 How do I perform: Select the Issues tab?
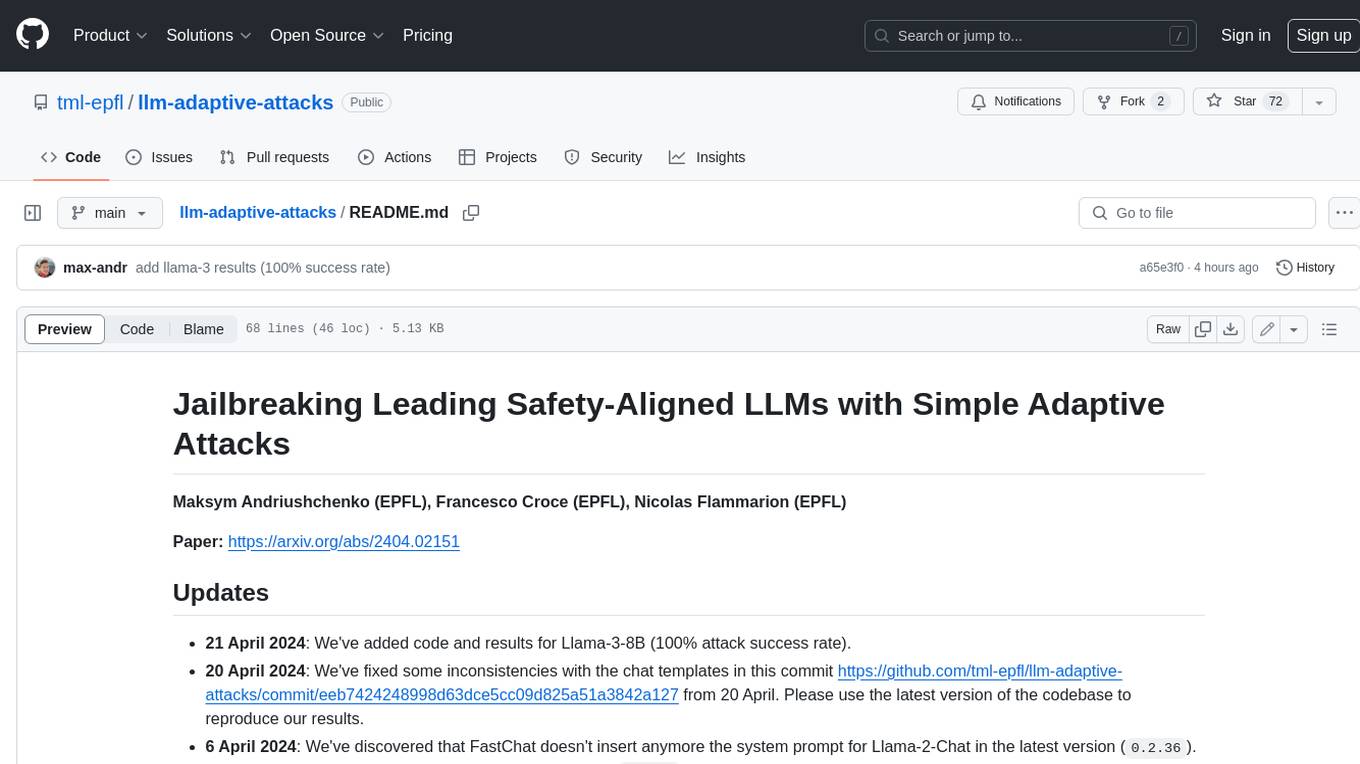point(159,157)
